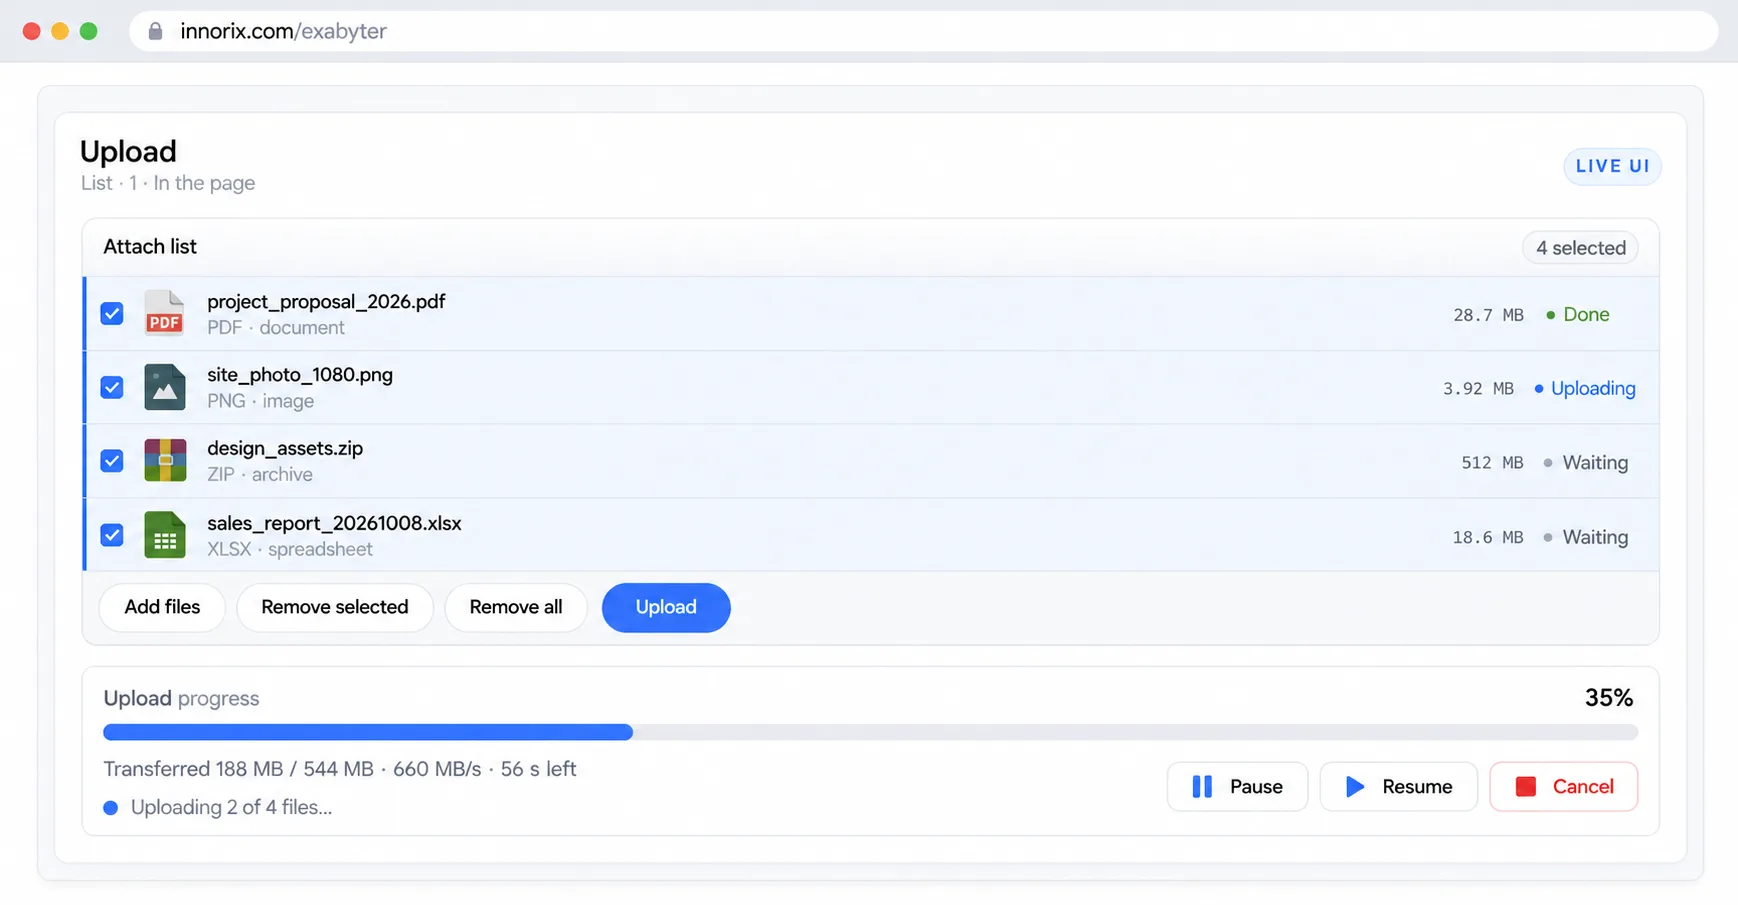Click the LIVE UI badge
Viewport: 1738px width, 905px height.
coord(1612,166)
